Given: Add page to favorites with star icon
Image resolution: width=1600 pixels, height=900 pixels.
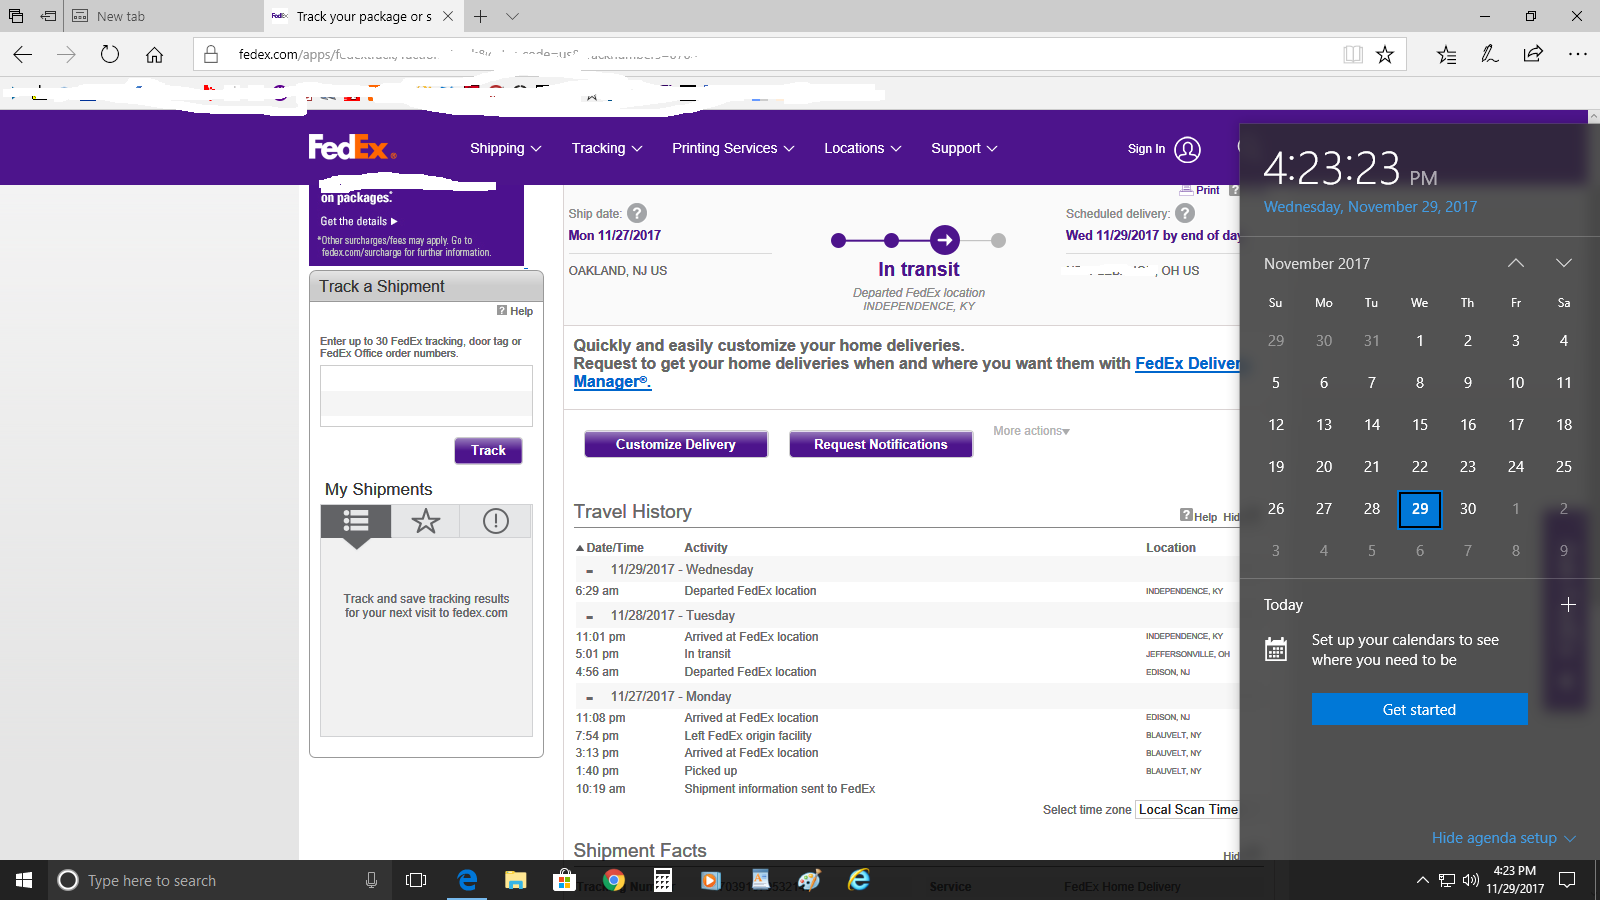Looking at the screenshot, I should pos(1385,54).
